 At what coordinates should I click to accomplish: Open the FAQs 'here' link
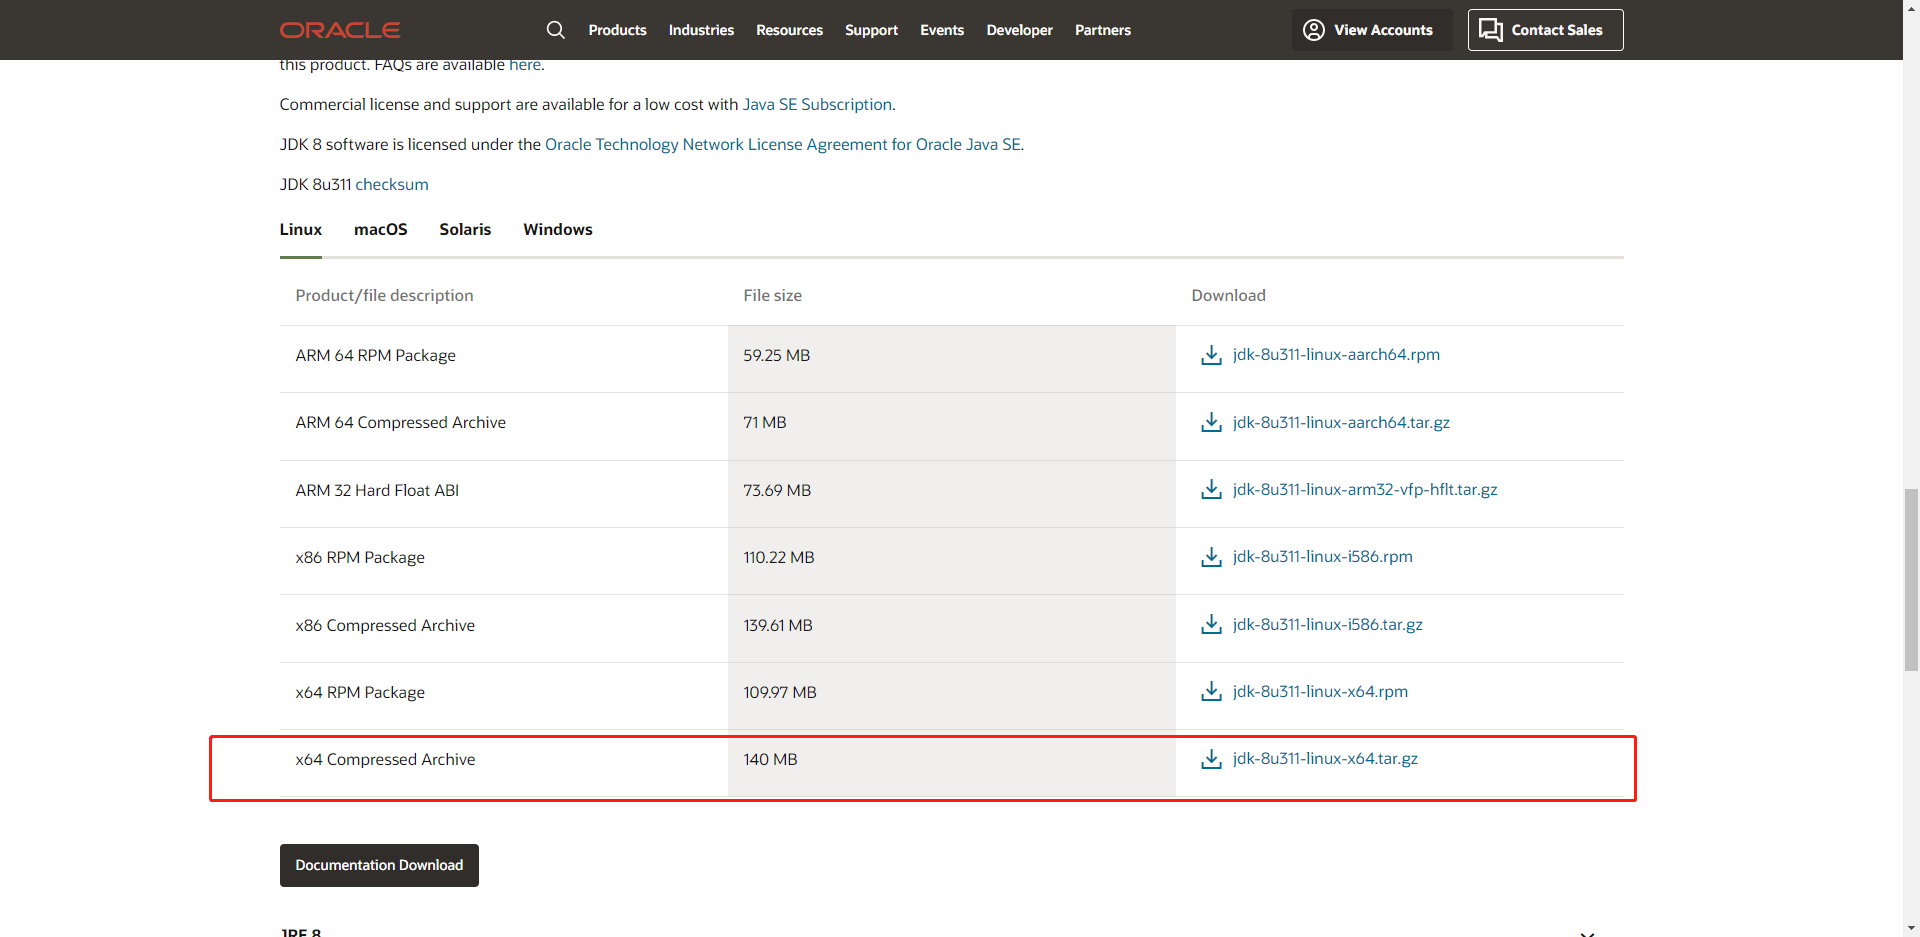pos(525,65)
